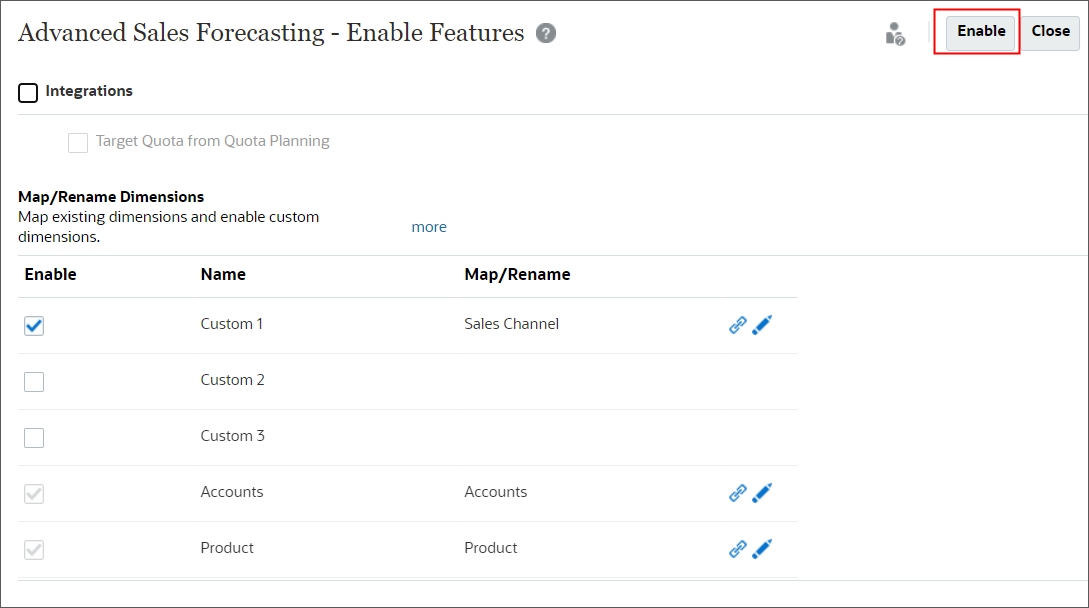
Task: Click the Rename pencil icon for Accounts
Action: pos(761,492)
